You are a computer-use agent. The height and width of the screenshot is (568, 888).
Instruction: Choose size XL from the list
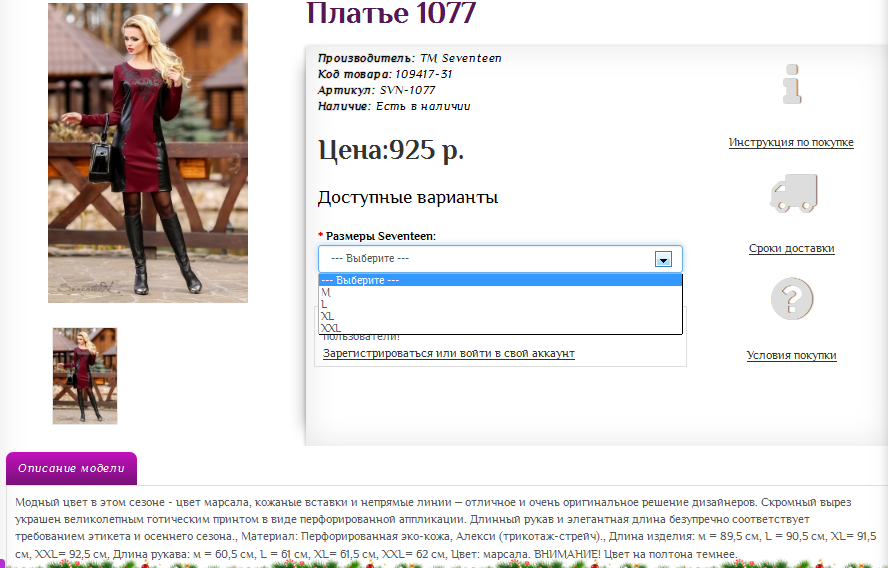[x=500, y=316]
